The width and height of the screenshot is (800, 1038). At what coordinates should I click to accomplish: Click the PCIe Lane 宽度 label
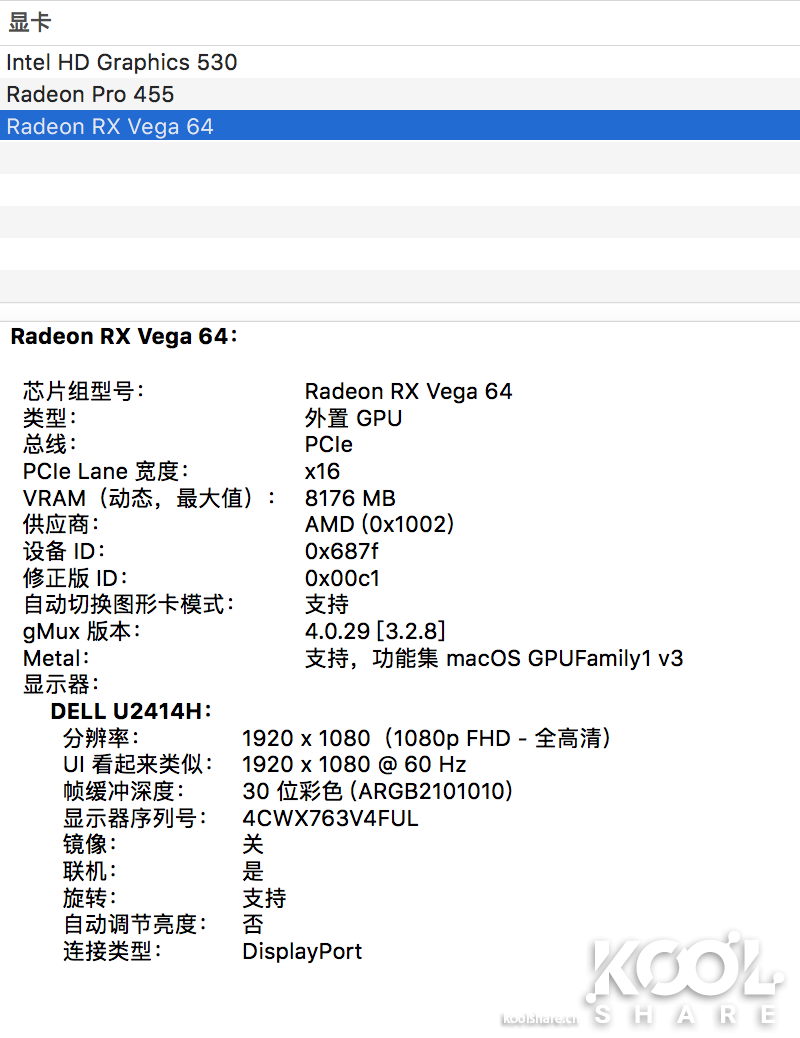pyautogui.click(x=106, y=471)
